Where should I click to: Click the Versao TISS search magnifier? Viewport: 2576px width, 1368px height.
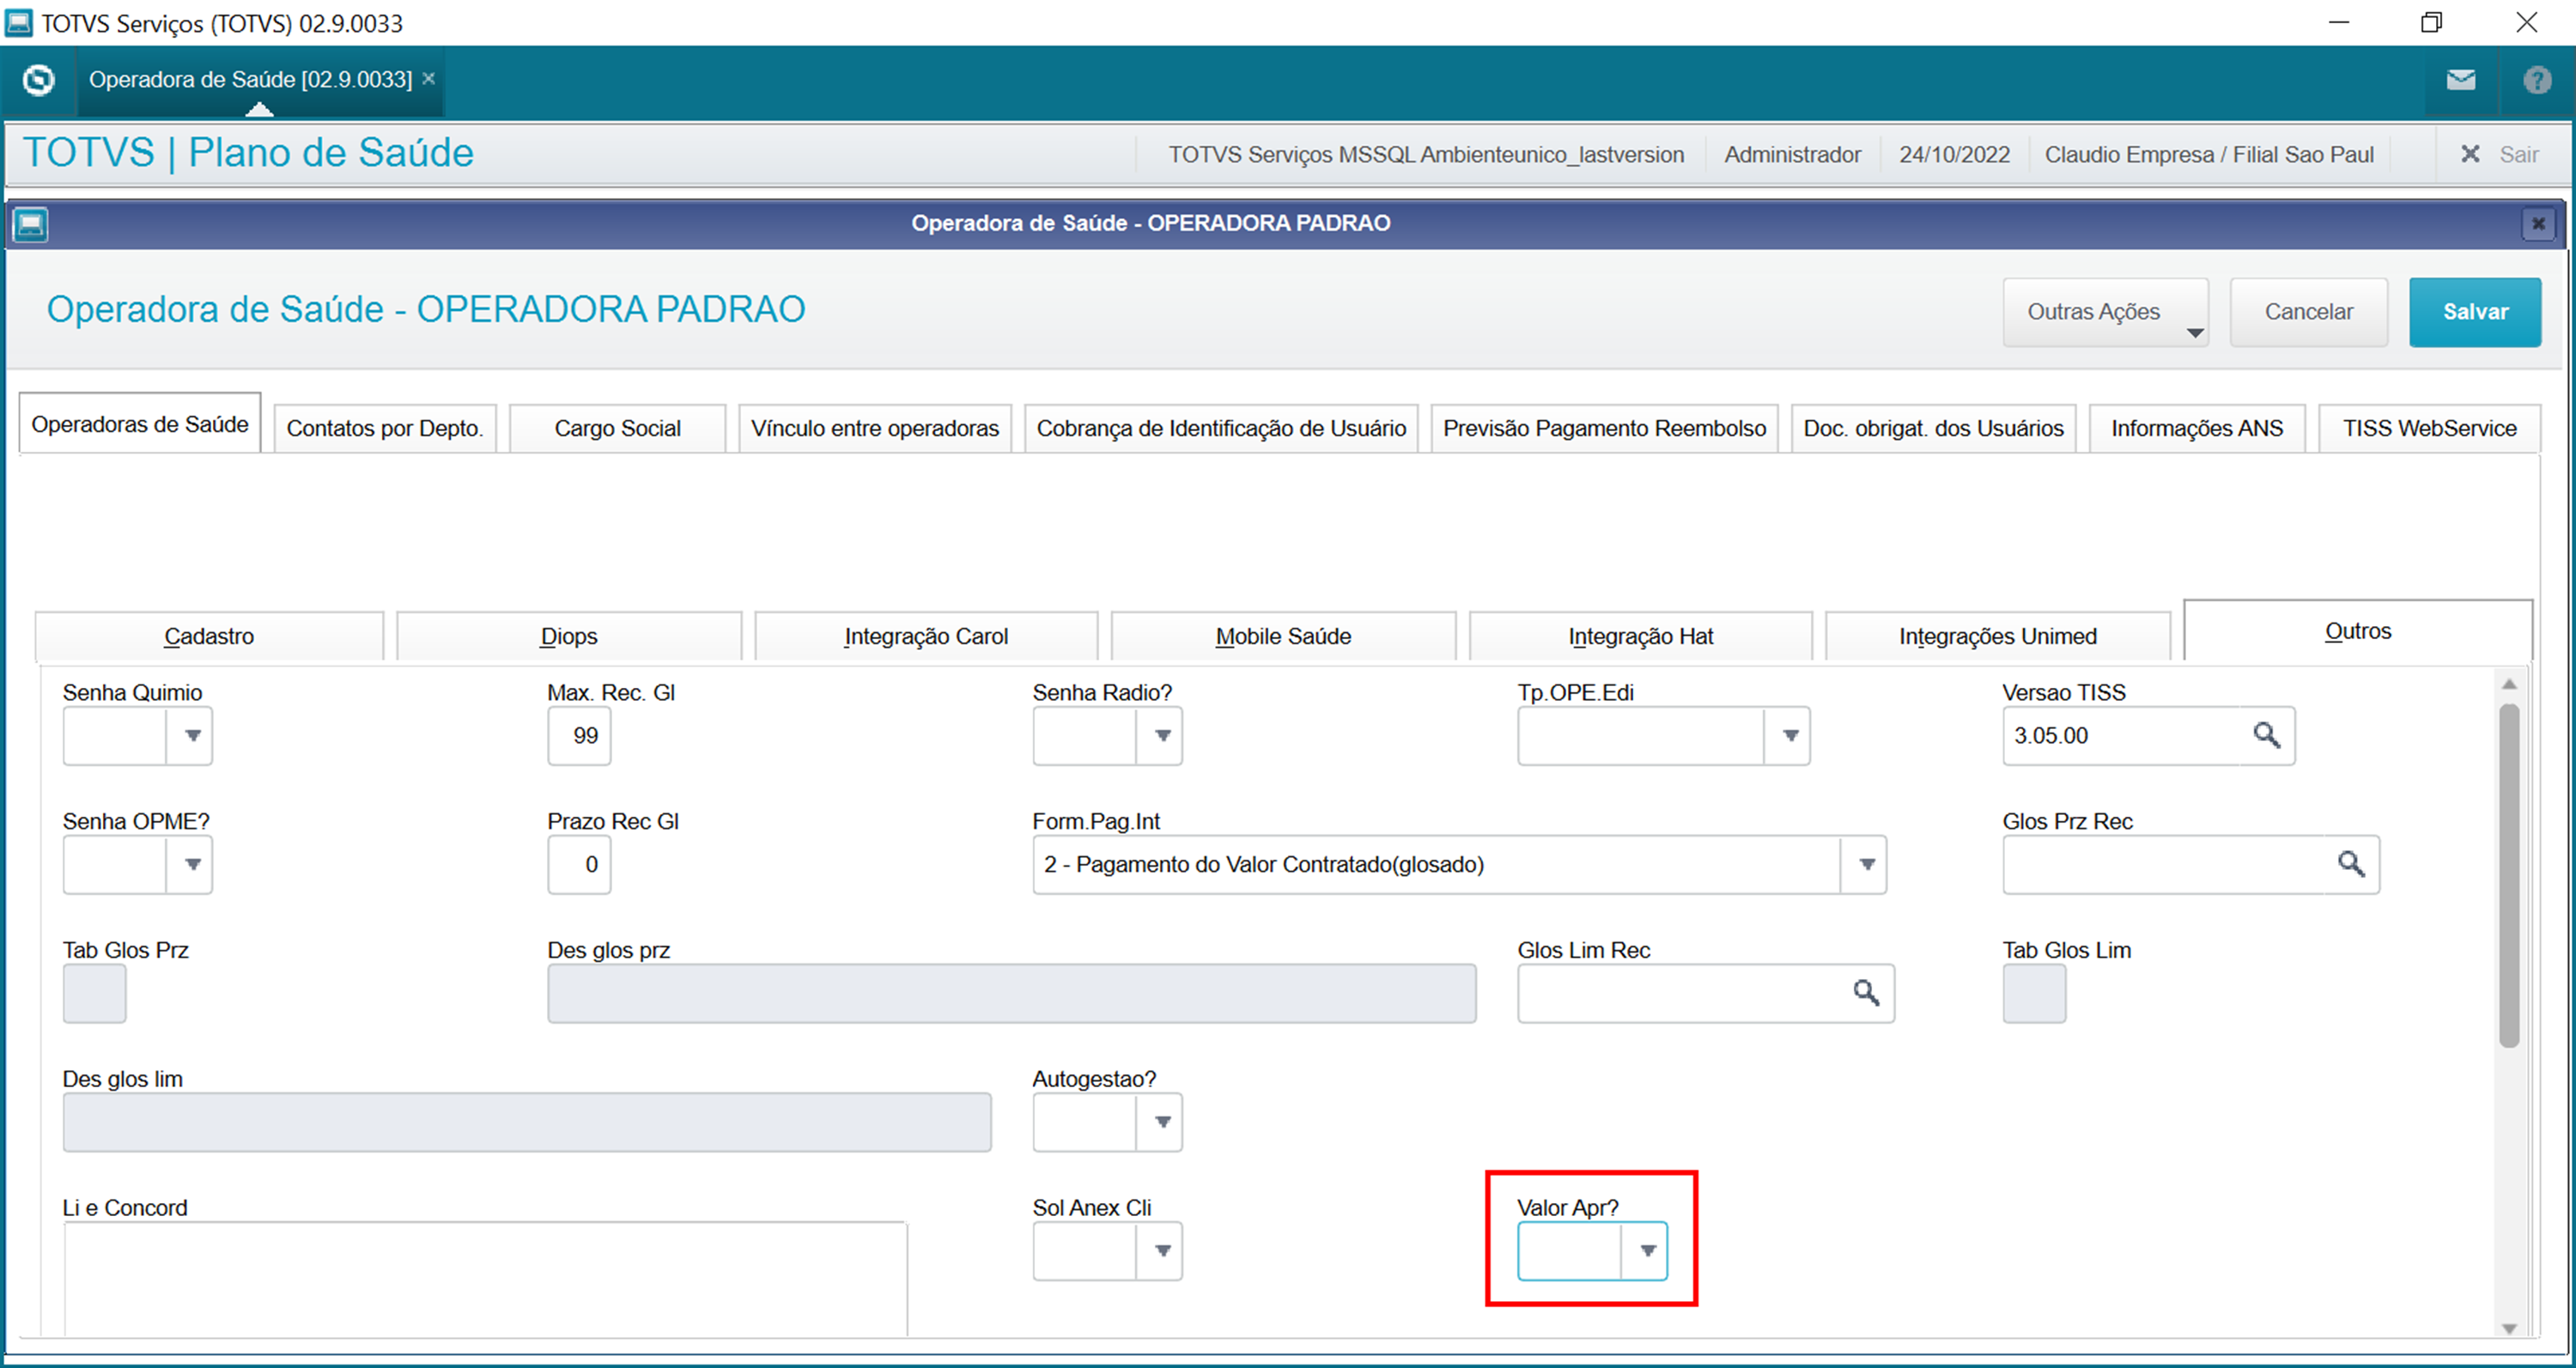pos(2266,735)
